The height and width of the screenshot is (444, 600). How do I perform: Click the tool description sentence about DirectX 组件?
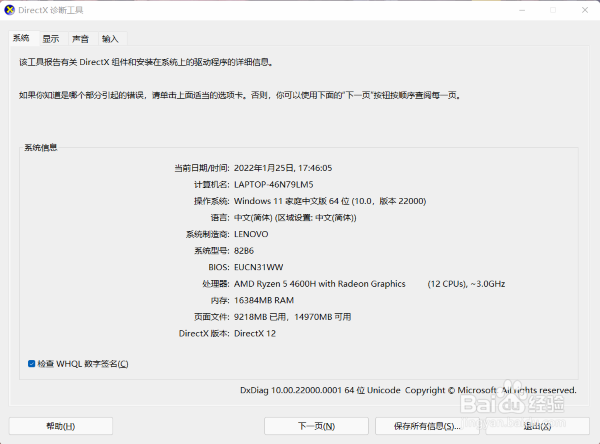[147, 62]
